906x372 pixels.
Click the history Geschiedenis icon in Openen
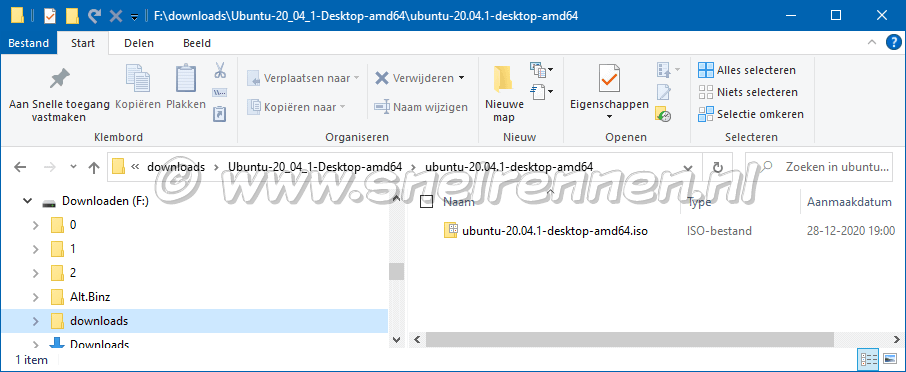(x=663, y=114)
